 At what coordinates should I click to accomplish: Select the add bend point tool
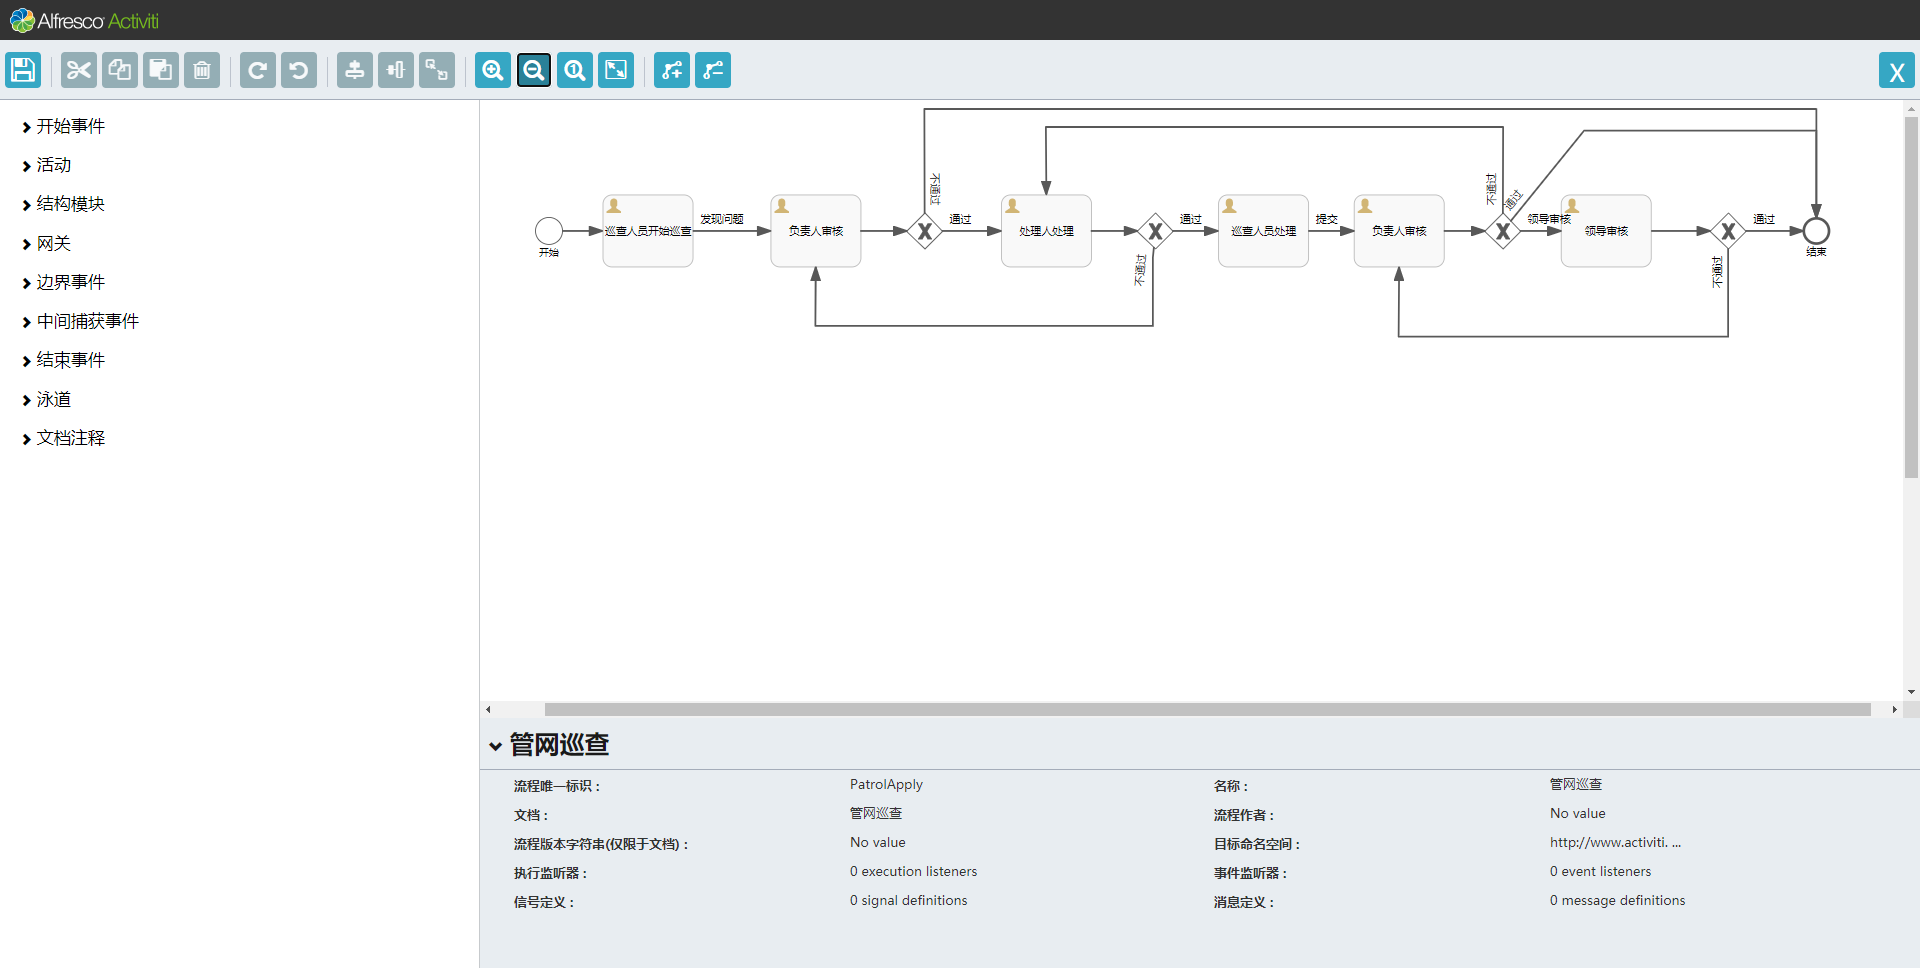[671, 70]
